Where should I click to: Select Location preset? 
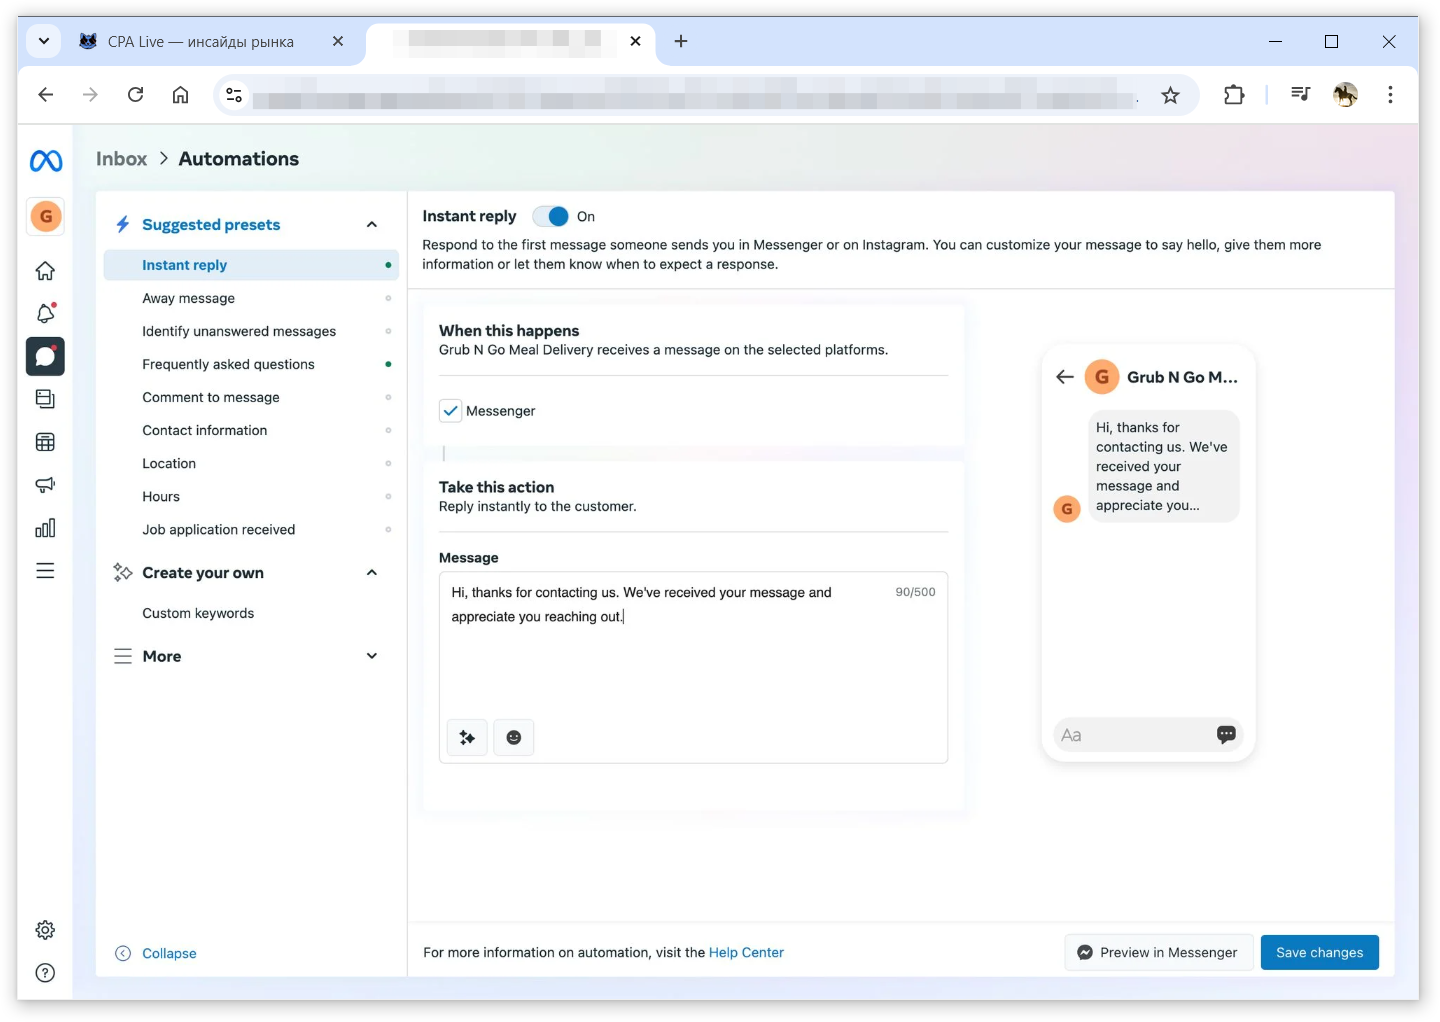pos(251,463)
